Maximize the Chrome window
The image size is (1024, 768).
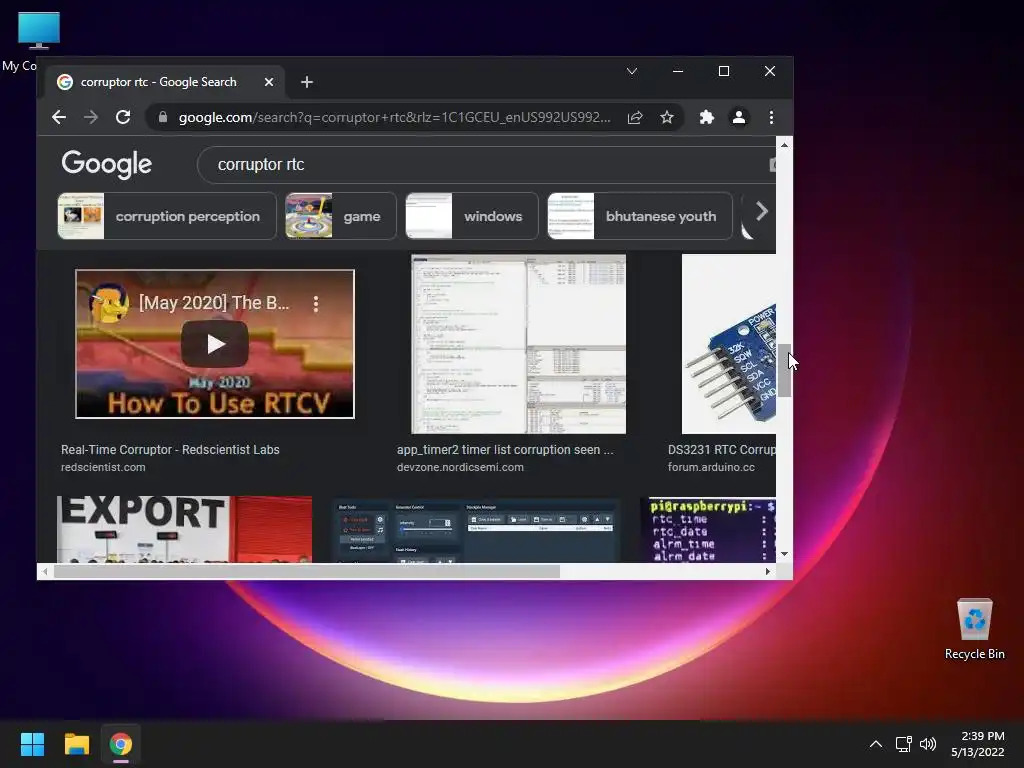(x=724, y=71)
